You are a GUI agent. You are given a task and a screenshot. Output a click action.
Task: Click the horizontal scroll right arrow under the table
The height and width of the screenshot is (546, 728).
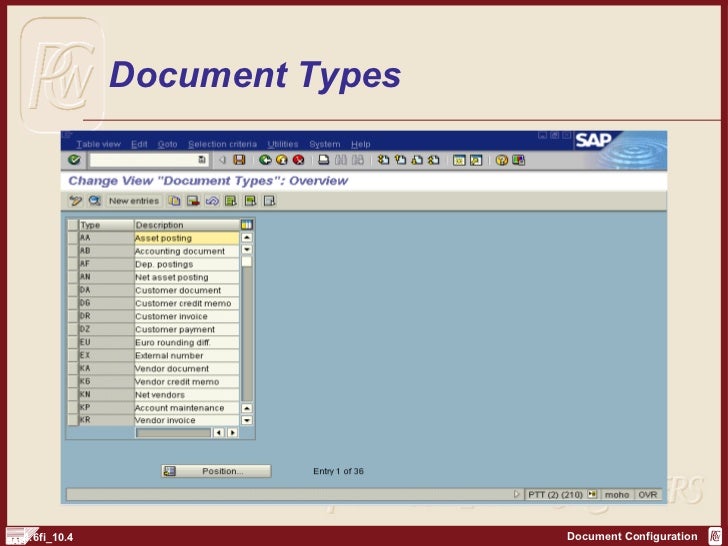(232, 433)
